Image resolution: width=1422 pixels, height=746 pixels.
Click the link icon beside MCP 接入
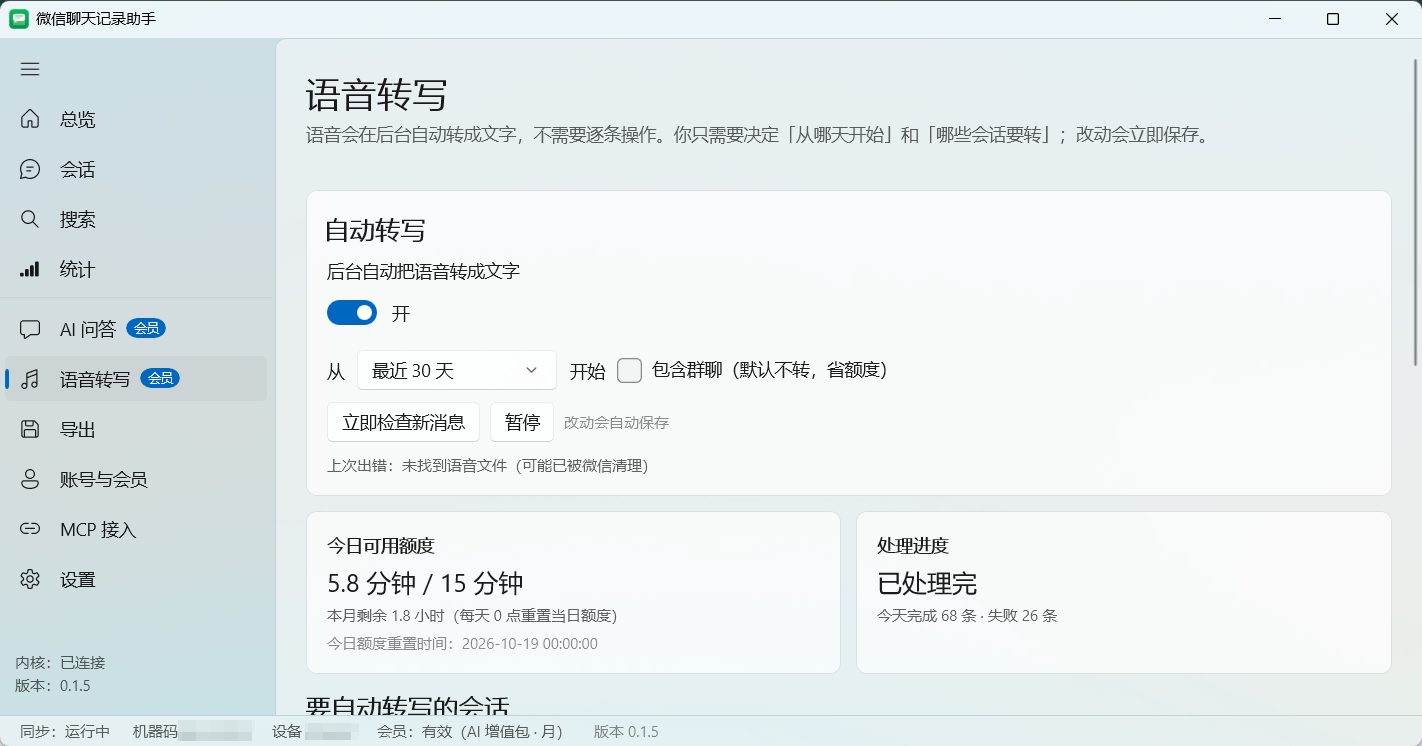30,529
